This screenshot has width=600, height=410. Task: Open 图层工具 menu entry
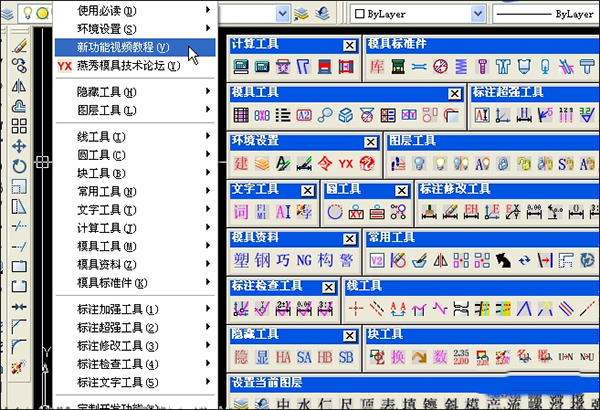(135, 110)
